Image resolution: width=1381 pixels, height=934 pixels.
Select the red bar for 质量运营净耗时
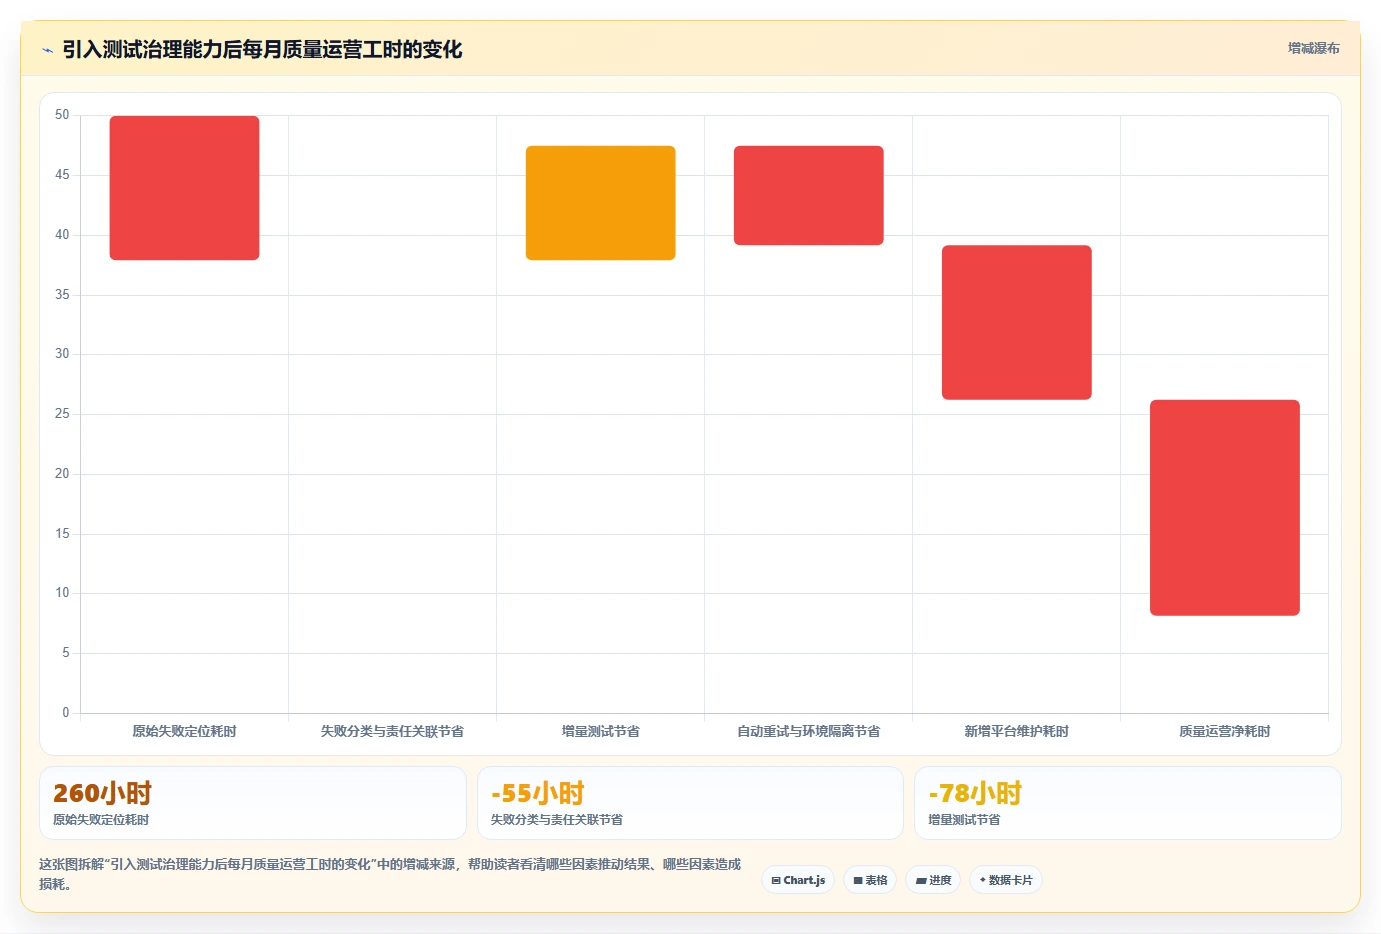point(1224,507)
